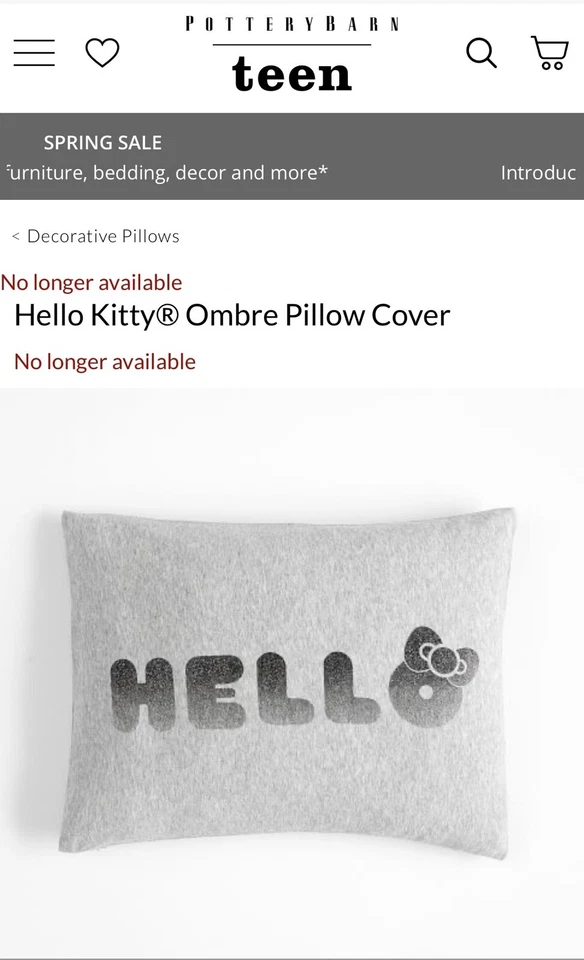584x960 pixels.
Task: Click the upper No longer available notice
Action: click(91, 282)
